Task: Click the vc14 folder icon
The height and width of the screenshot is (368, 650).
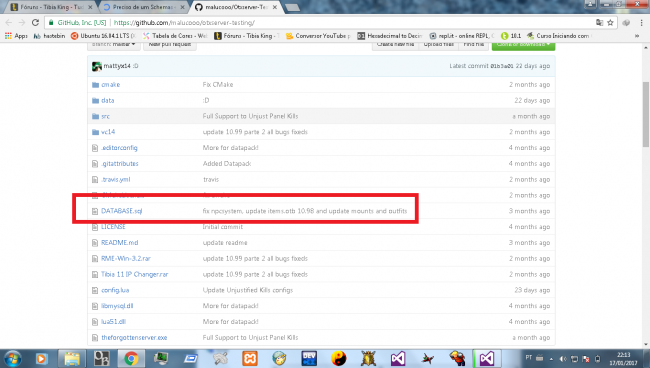Action: (95, 132)
